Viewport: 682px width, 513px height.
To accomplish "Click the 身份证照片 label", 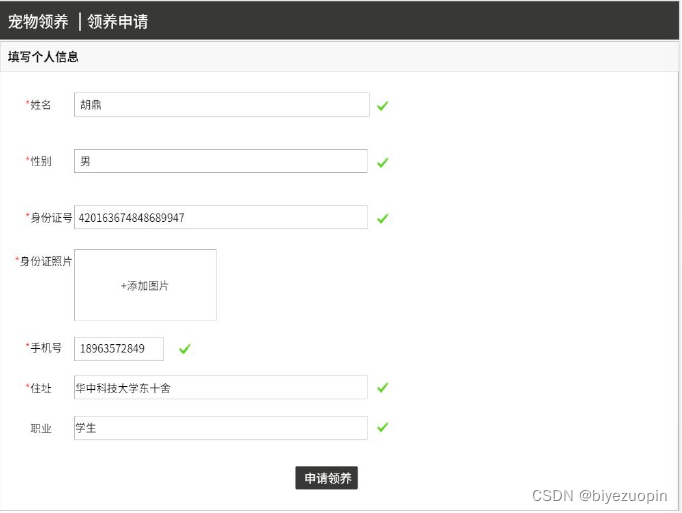I will [46, 261].
